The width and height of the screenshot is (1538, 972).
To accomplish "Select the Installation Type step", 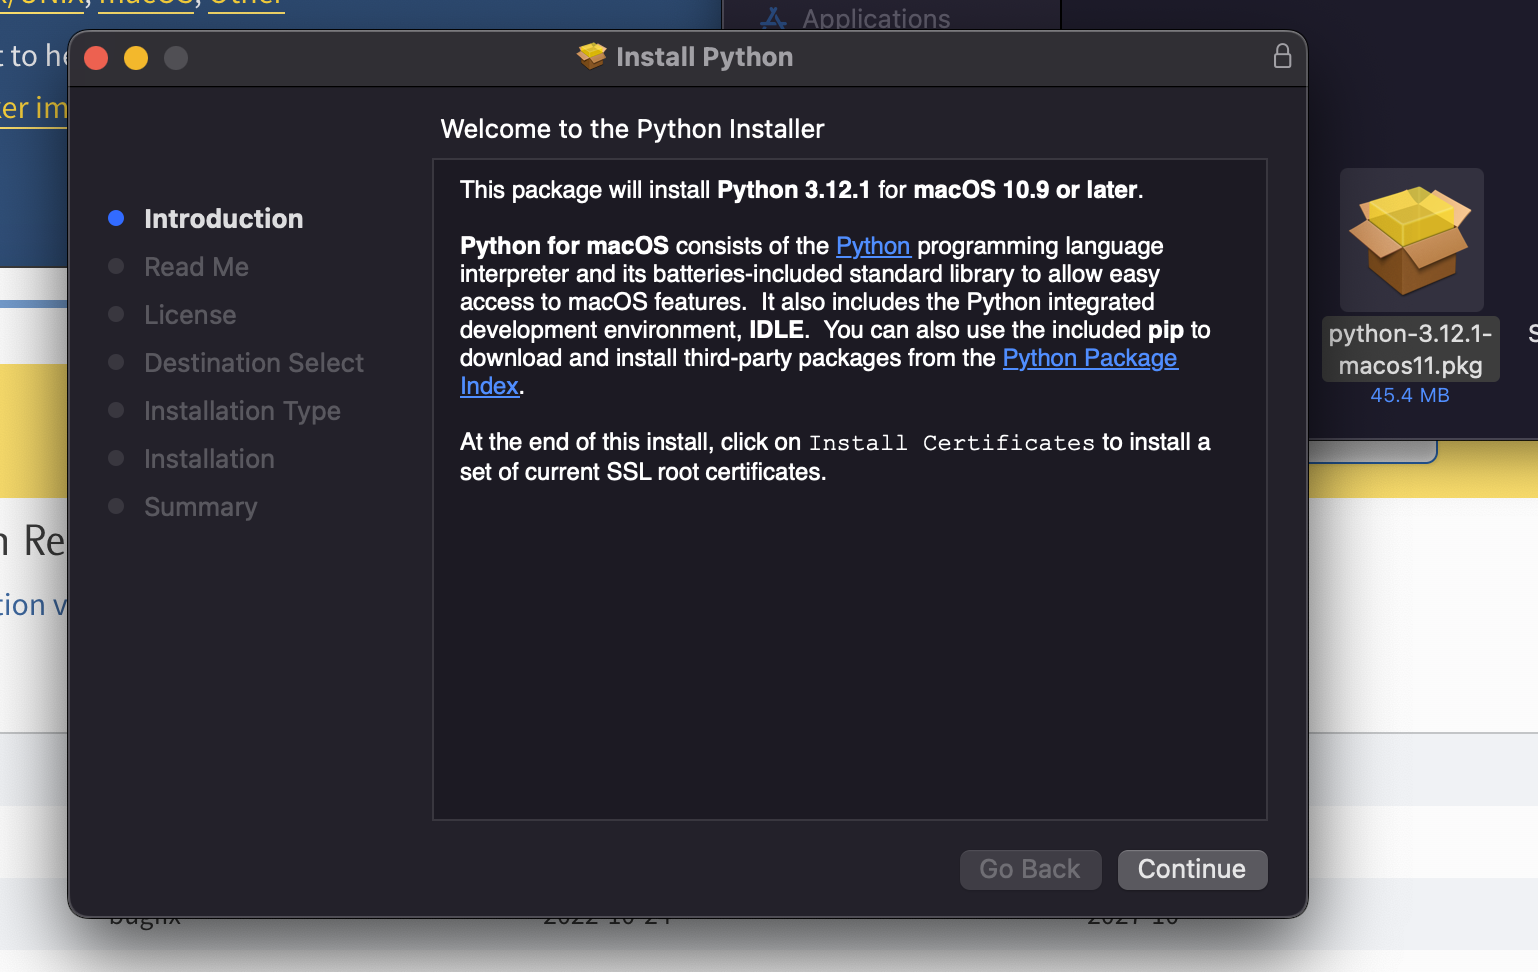I will (242, 411).
